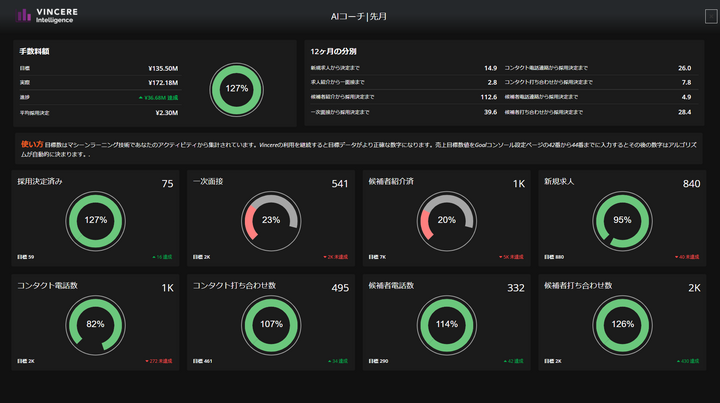Click the 候補者紹介済 20% donut gauge
Screen dimensions: 720x403
446,219
